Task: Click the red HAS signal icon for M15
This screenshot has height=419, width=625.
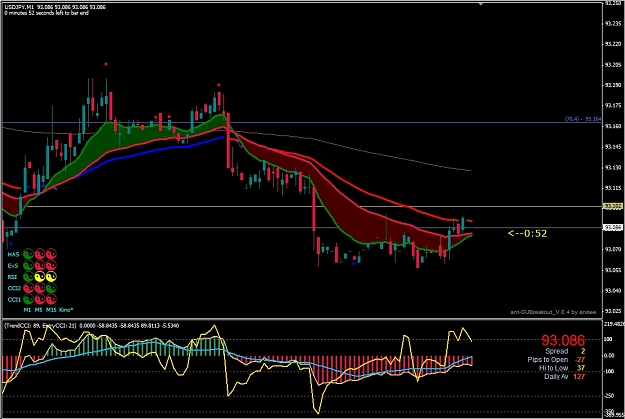Action: (x=51, y=254)
